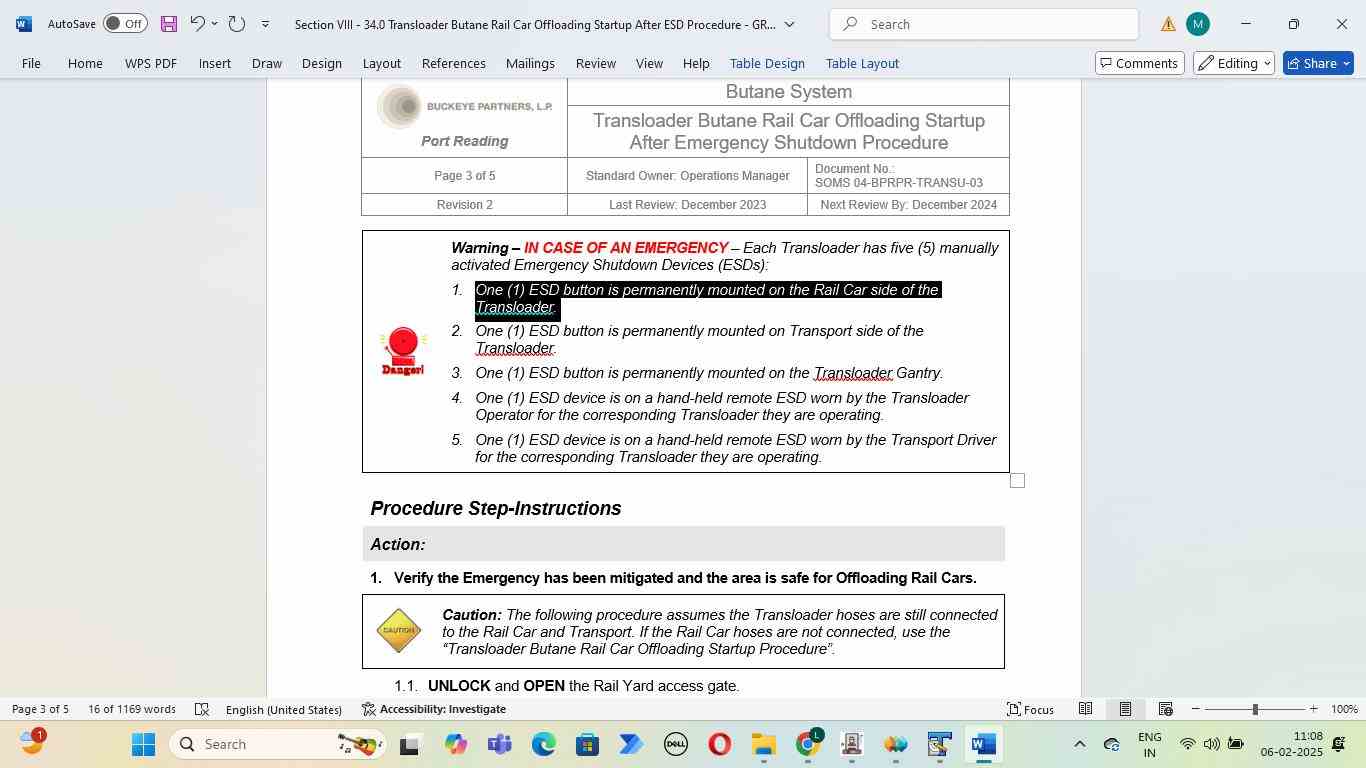
Task: Switch to the Insert tab
Action: coord(214,63)
